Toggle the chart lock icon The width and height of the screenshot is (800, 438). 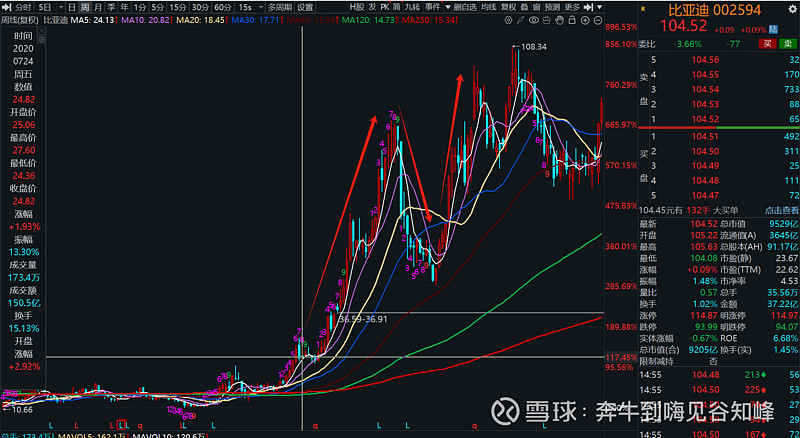(x=572, y=20)
